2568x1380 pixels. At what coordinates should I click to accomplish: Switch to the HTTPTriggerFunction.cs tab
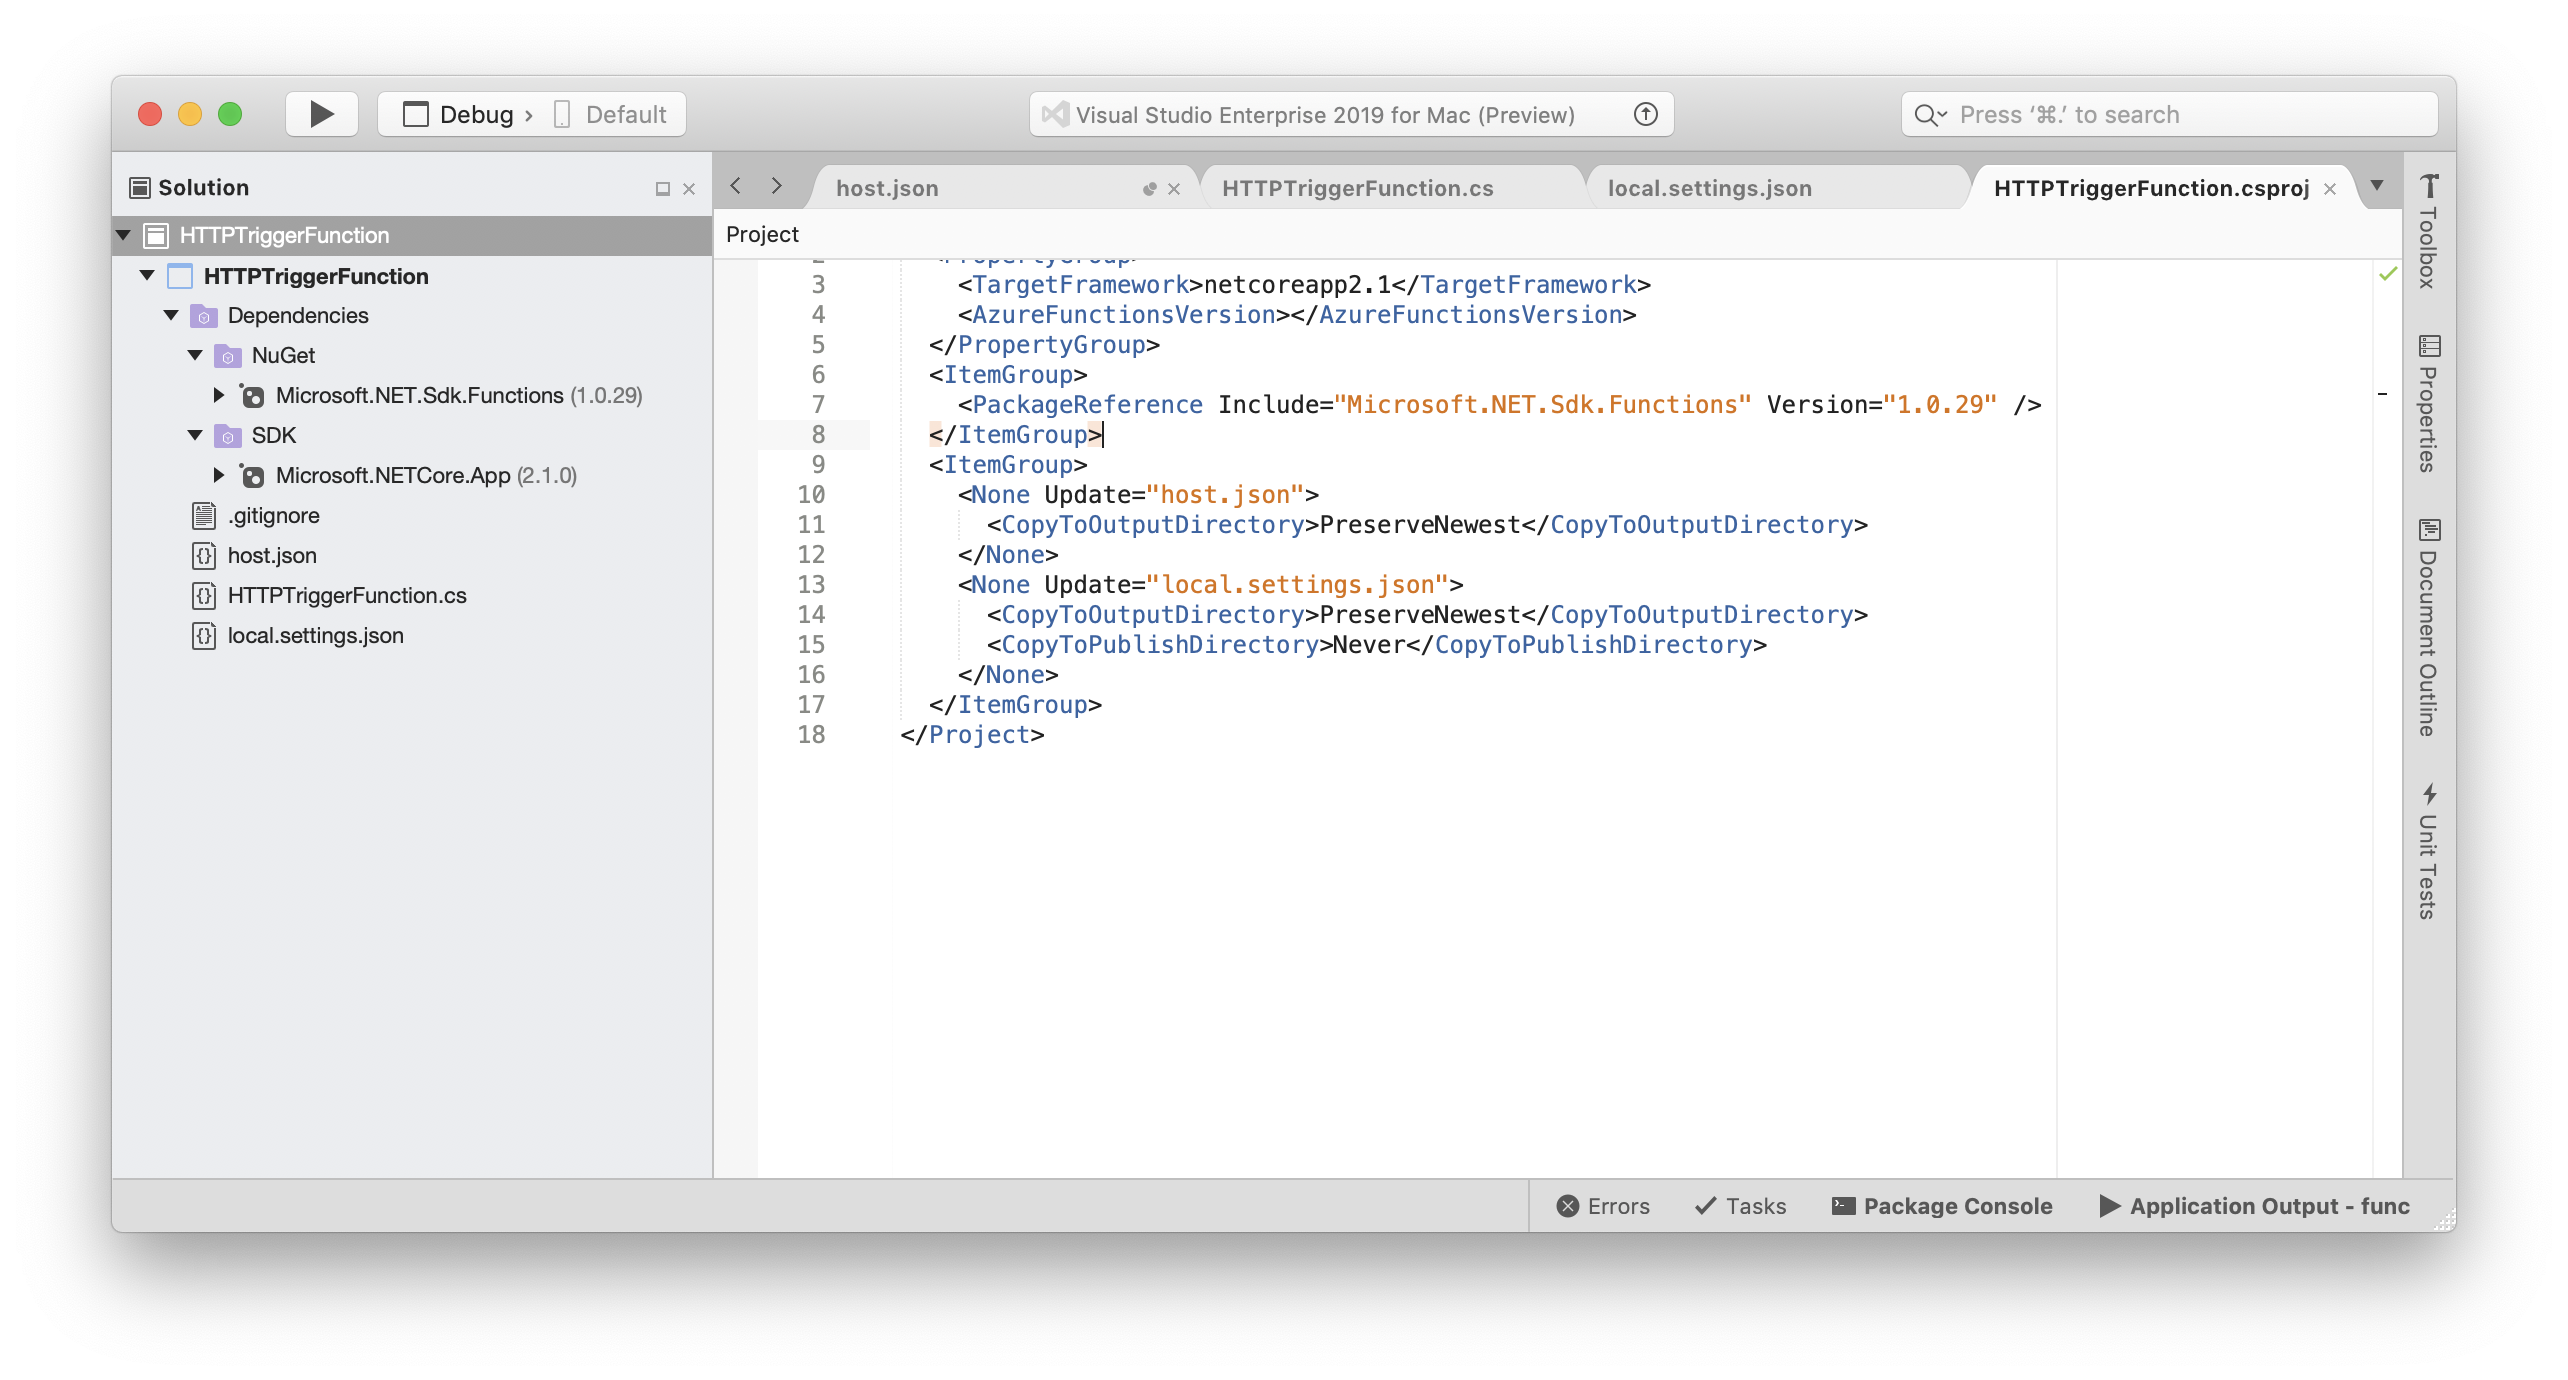[x=1360, y=187]
